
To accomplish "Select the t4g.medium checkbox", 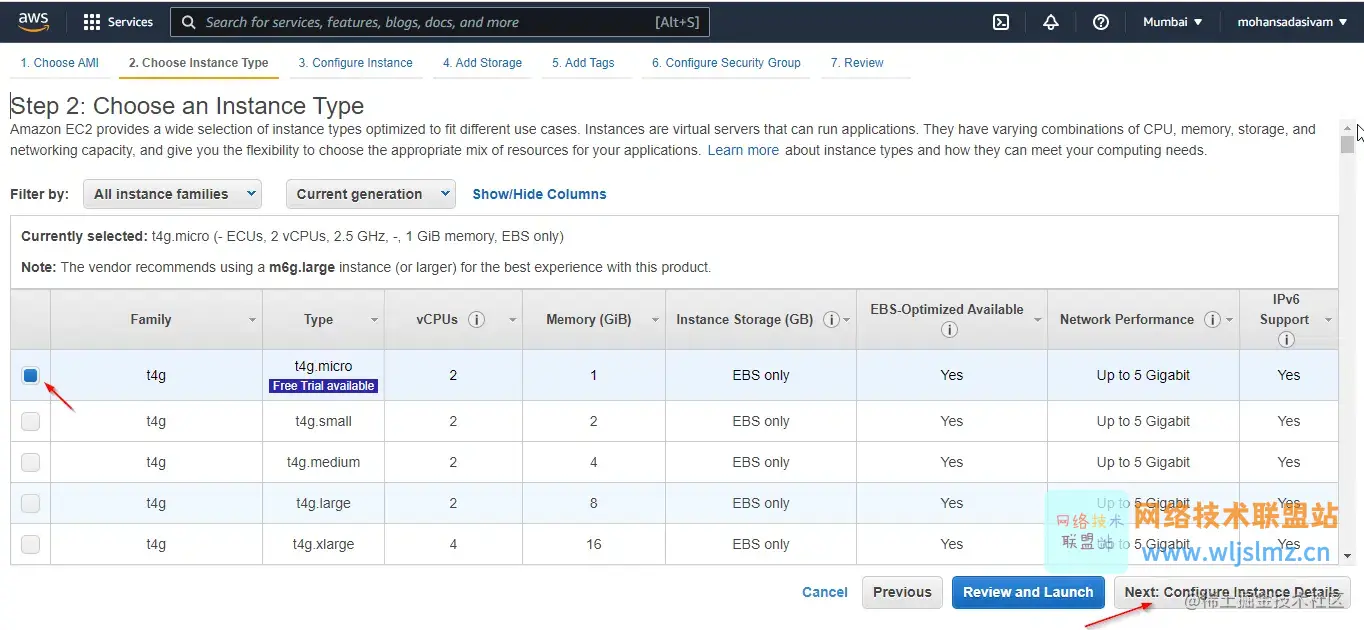I will tap(30, 463).
